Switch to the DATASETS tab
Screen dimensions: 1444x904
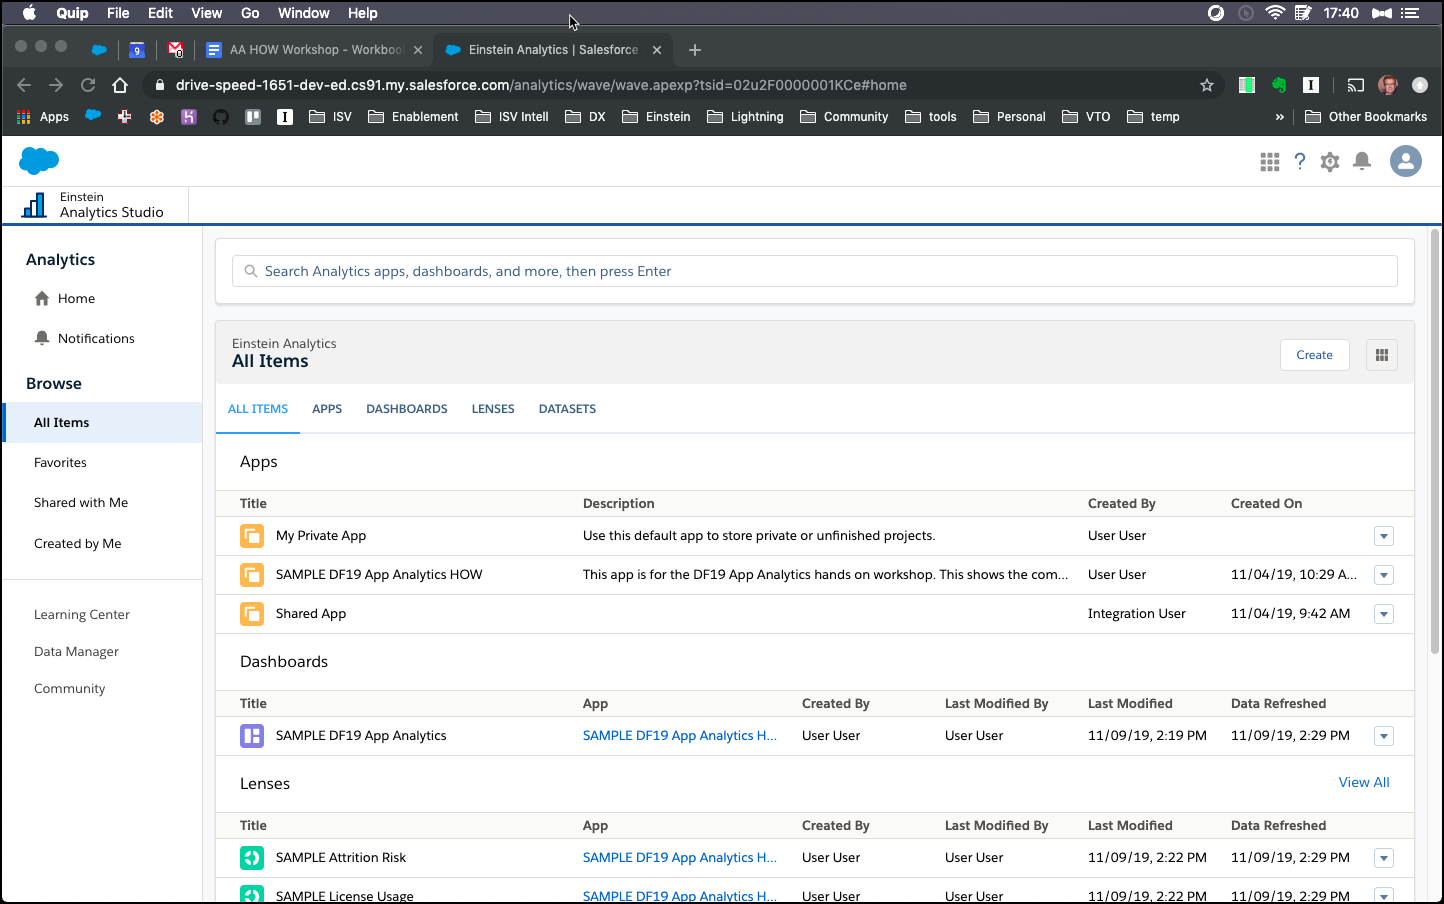coord(567,409)
